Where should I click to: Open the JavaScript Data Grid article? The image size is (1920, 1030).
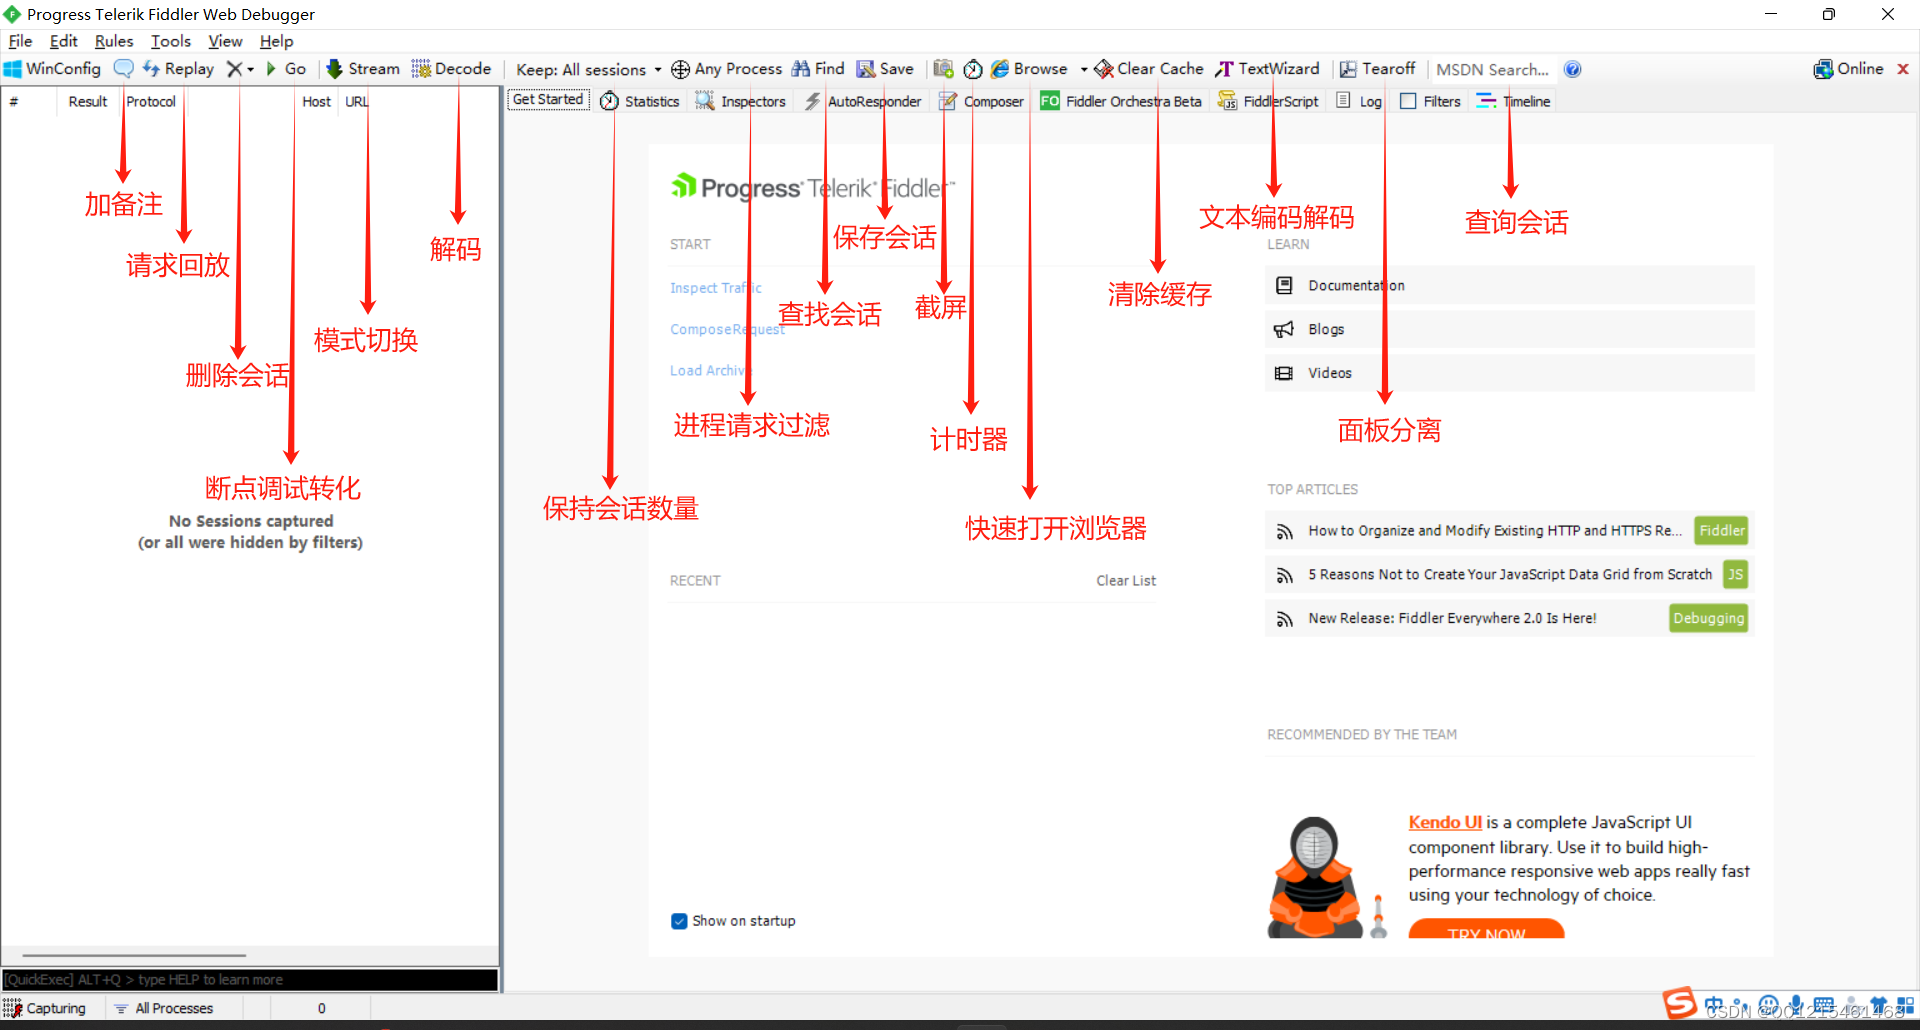pyautogui.click(x=1510, y=574)
